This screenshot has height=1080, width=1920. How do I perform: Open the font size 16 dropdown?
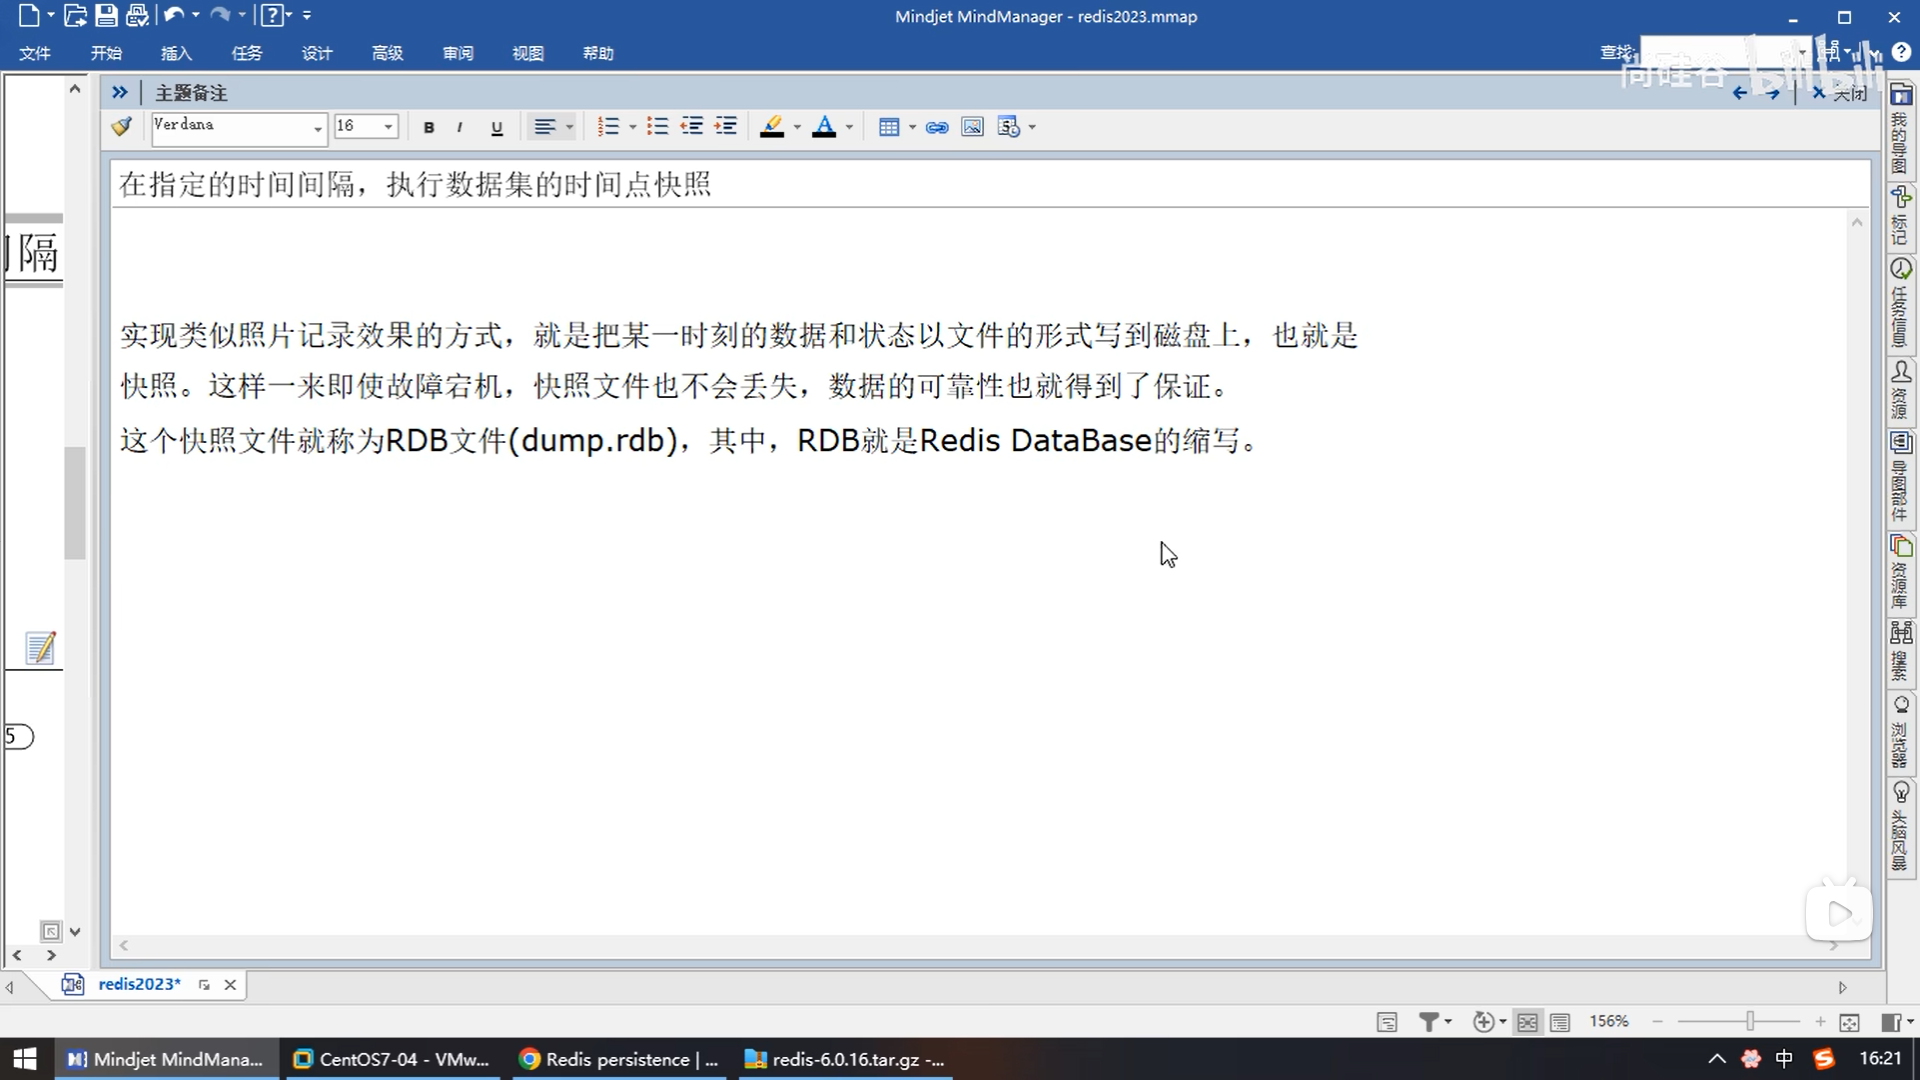389,127
